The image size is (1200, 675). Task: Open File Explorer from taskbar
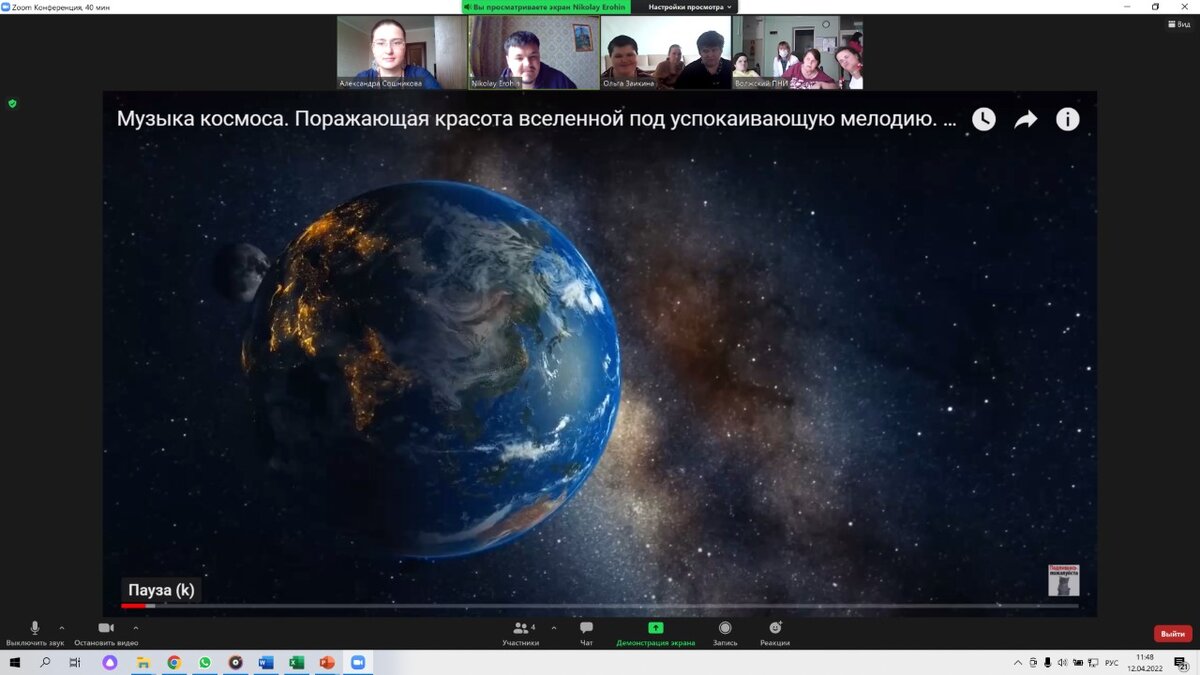(143, 662)
